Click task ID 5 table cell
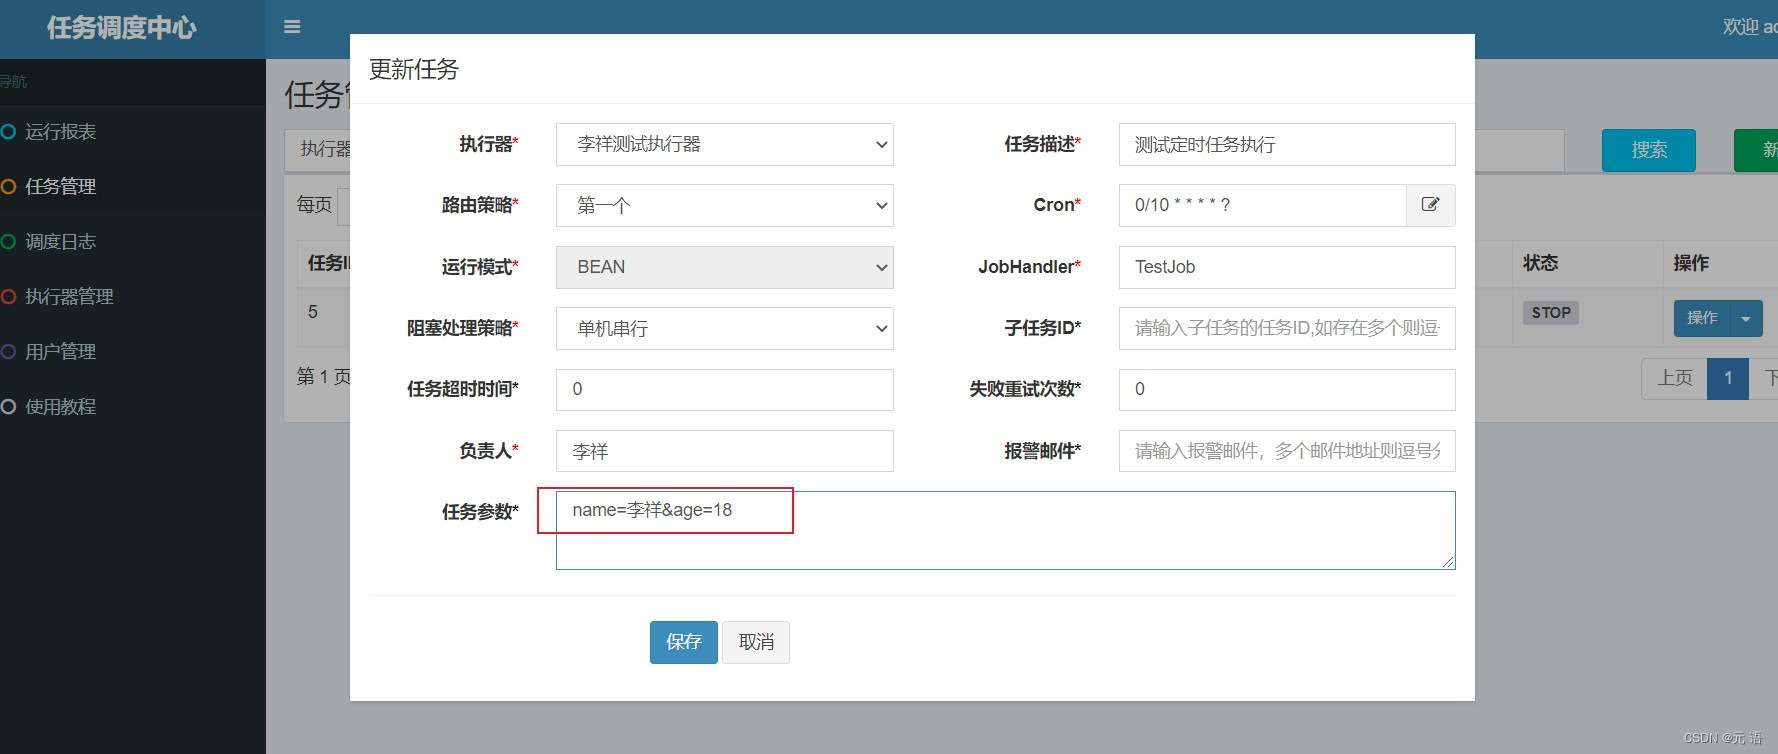1778x754 pixels. [x=313, y=312]
